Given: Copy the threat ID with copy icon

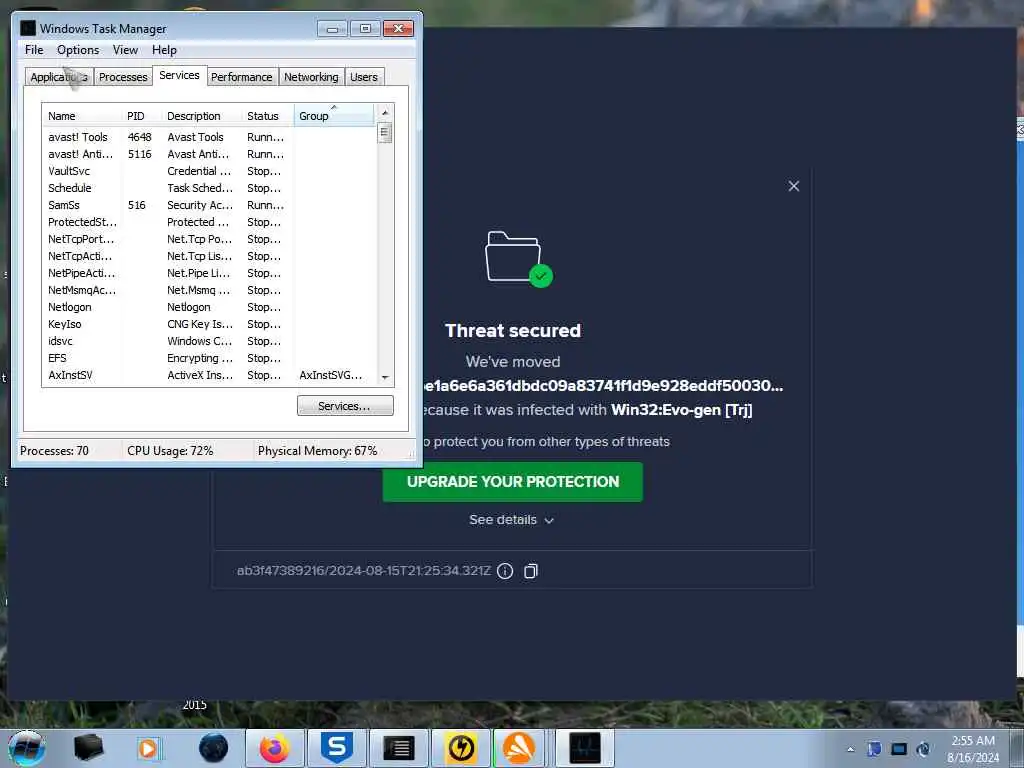Looking at the screenshot, I should click(x=531, y=571).
